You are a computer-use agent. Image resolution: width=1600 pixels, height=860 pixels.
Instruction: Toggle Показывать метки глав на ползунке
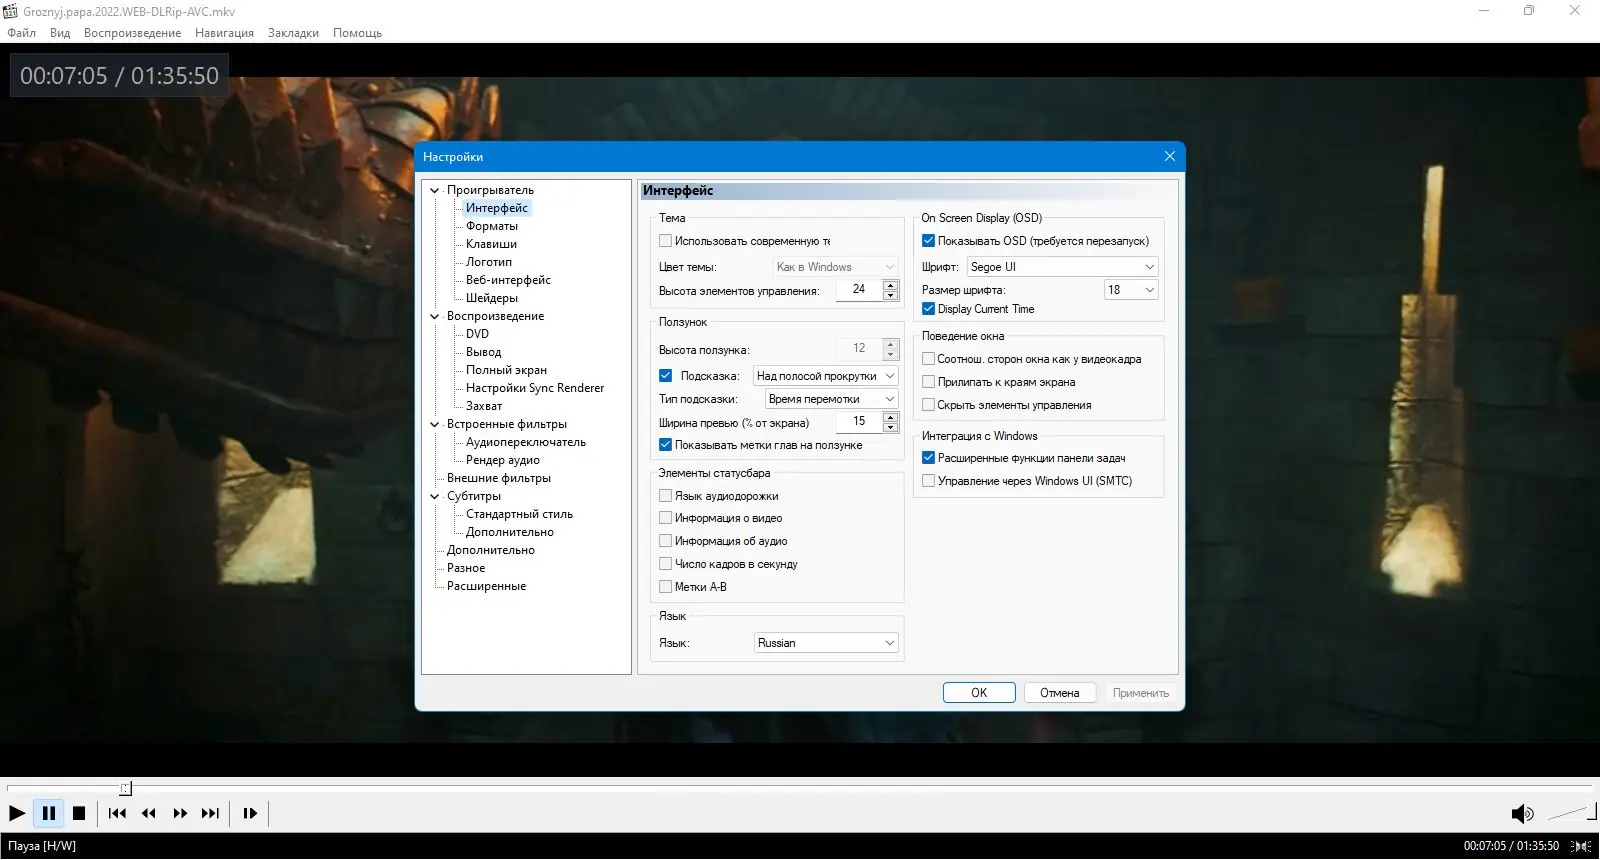pyautogui.click(x=665, y=445)
